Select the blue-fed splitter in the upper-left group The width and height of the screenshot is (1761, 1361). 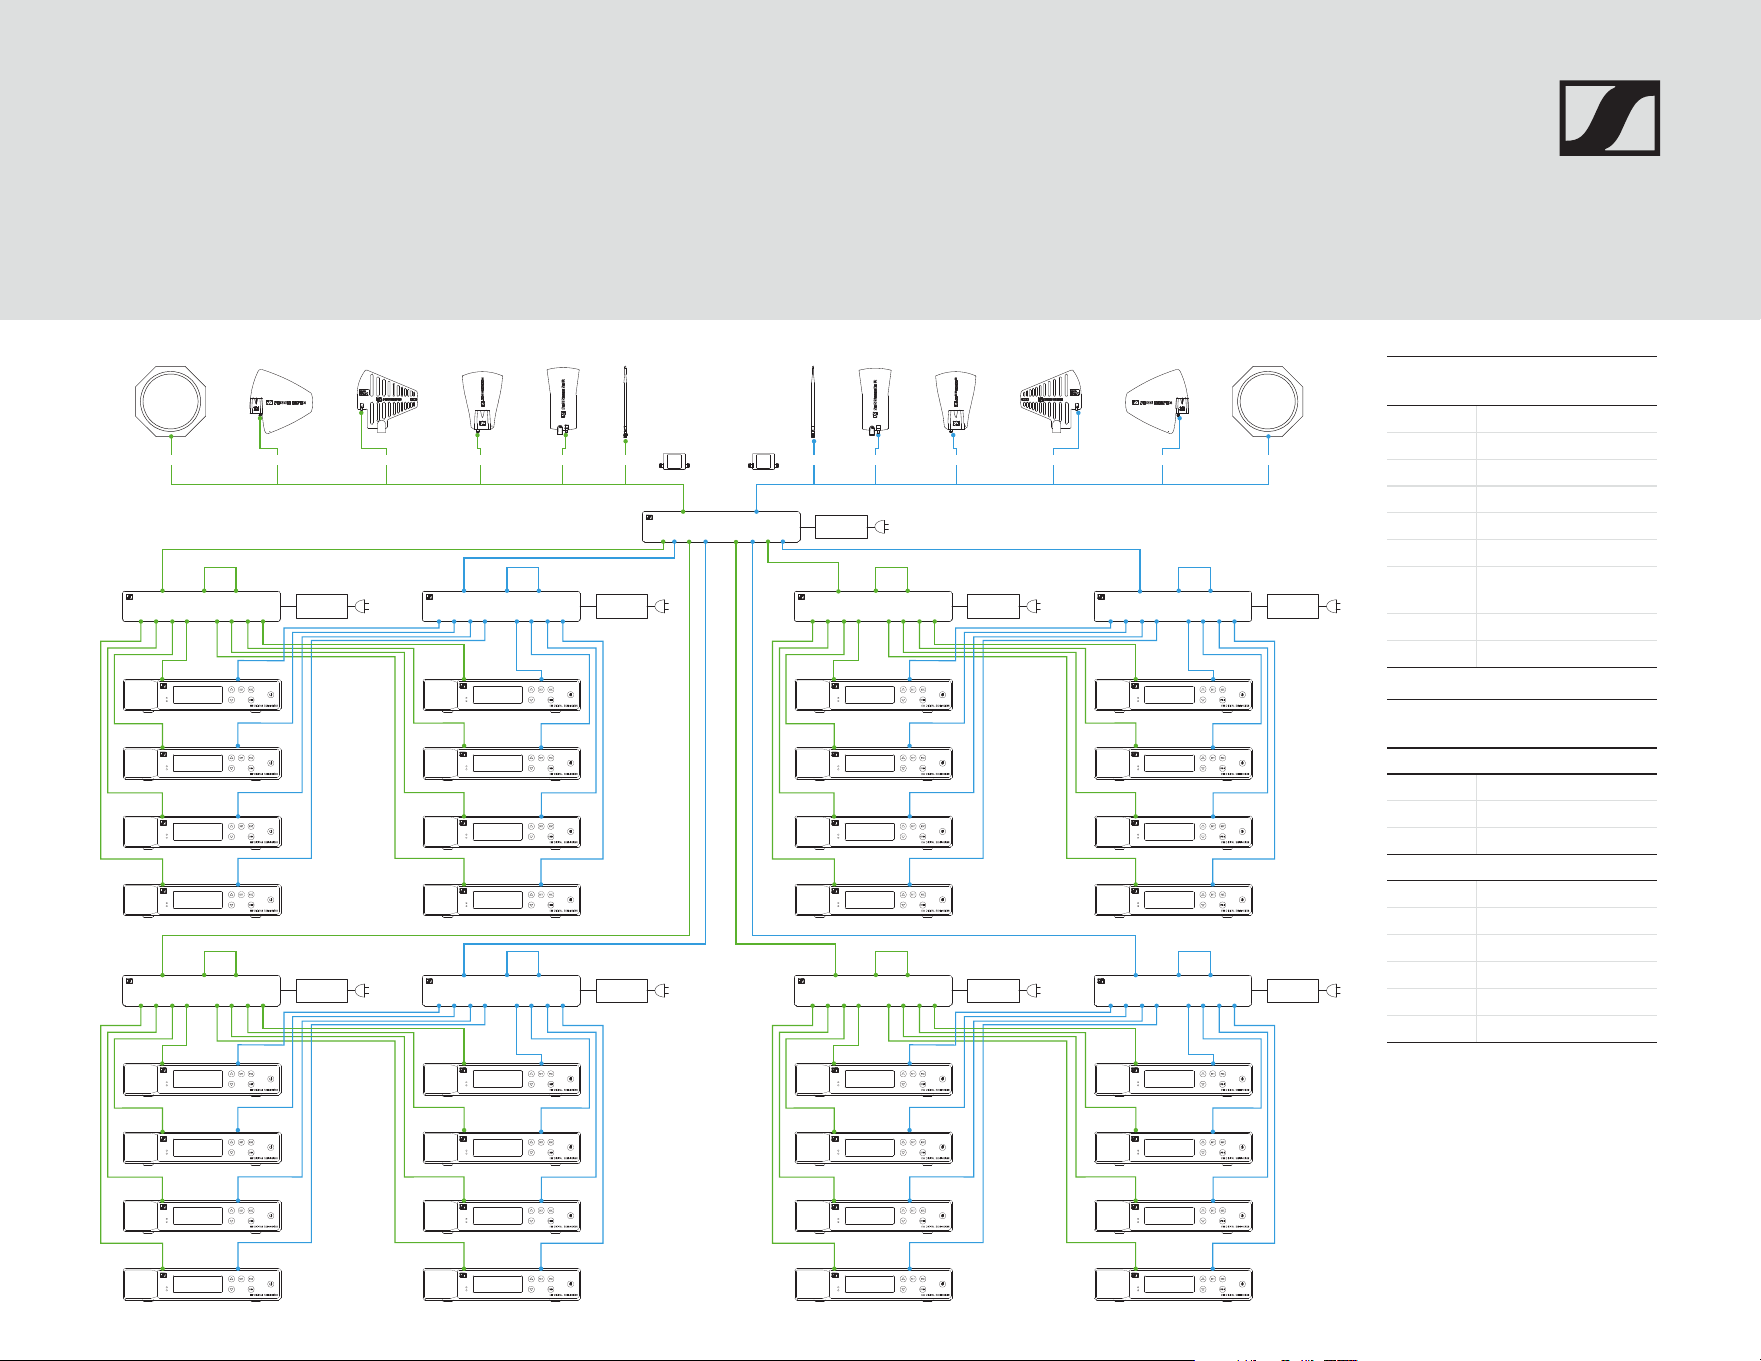(x=502, y=606)
